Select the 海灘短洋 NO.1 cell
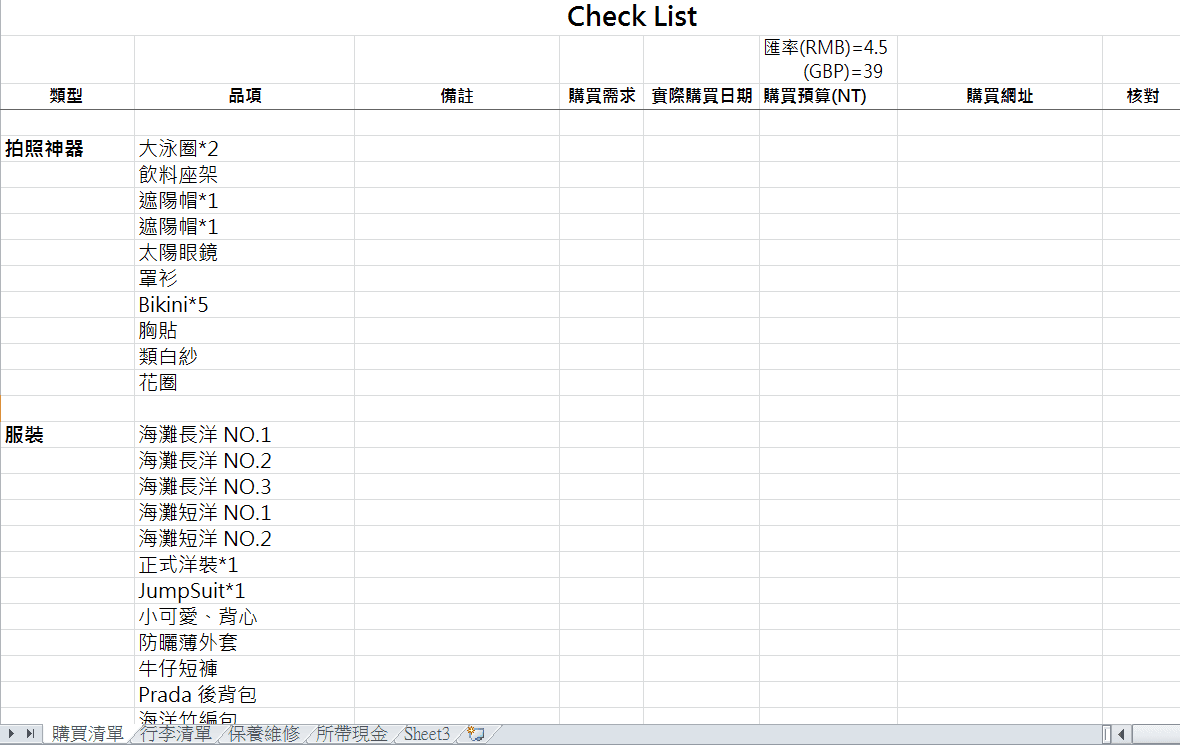The height and width of the screenshot is (745, 1180). pyautogui.click(x=245, y=512)
